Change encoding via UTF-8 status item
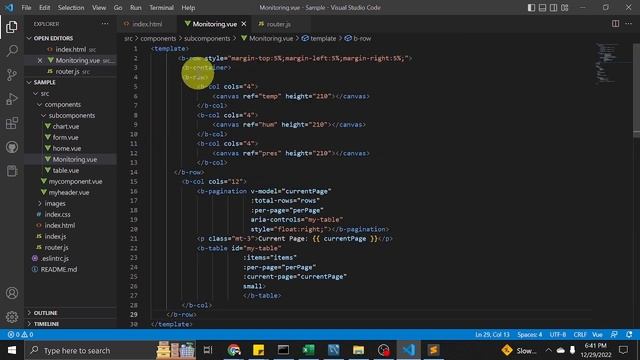 pyautogui.click(x=558, y=334)
